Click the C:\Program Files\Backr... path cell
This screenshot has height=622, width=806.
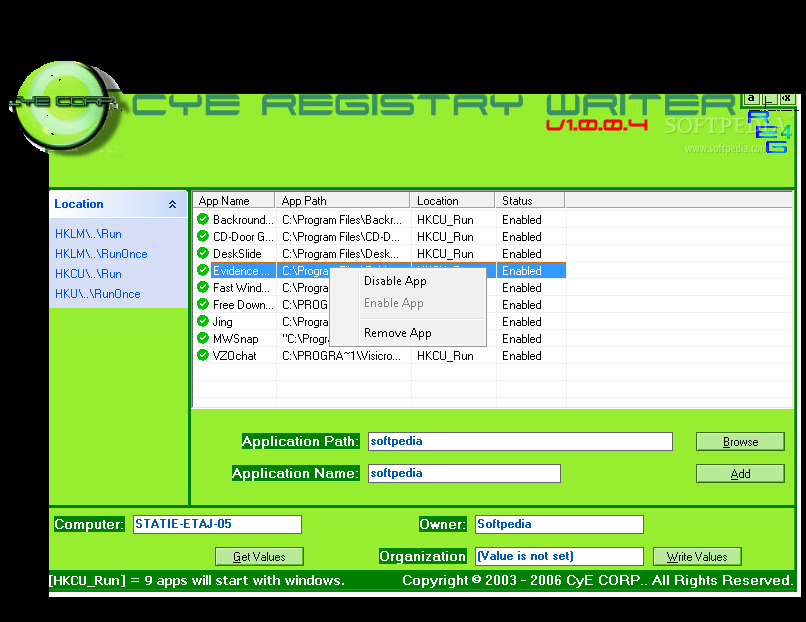pos(342,220)
